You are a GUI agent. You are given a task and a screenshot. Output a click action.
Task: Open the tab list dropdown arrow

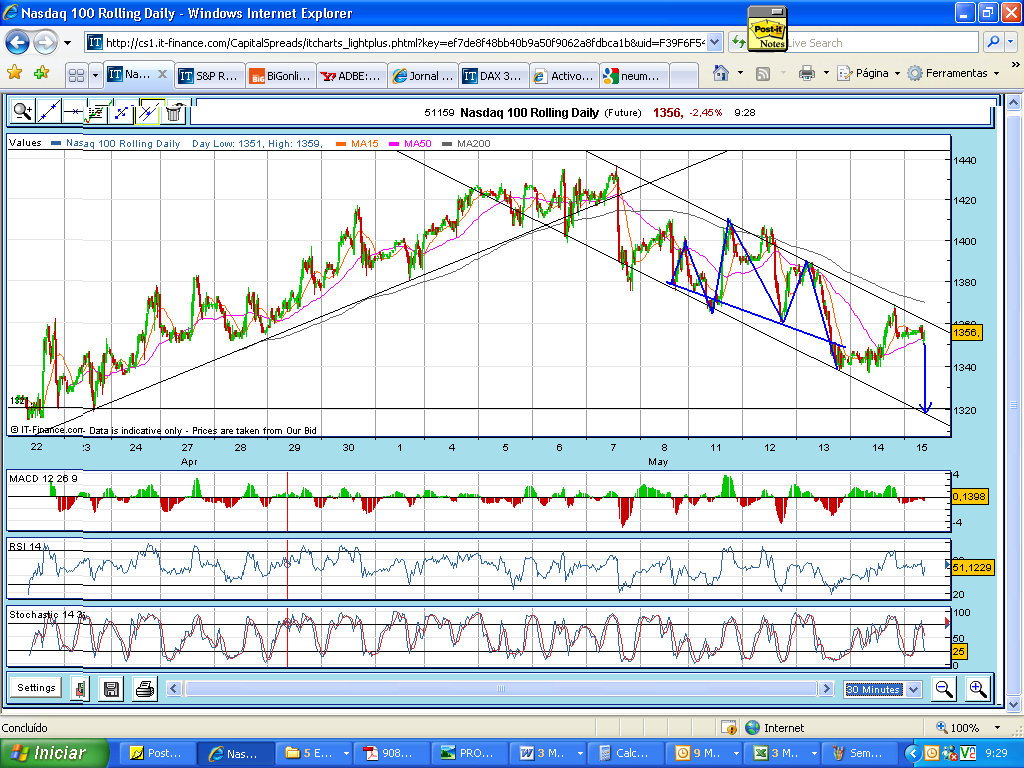point(95,76)
